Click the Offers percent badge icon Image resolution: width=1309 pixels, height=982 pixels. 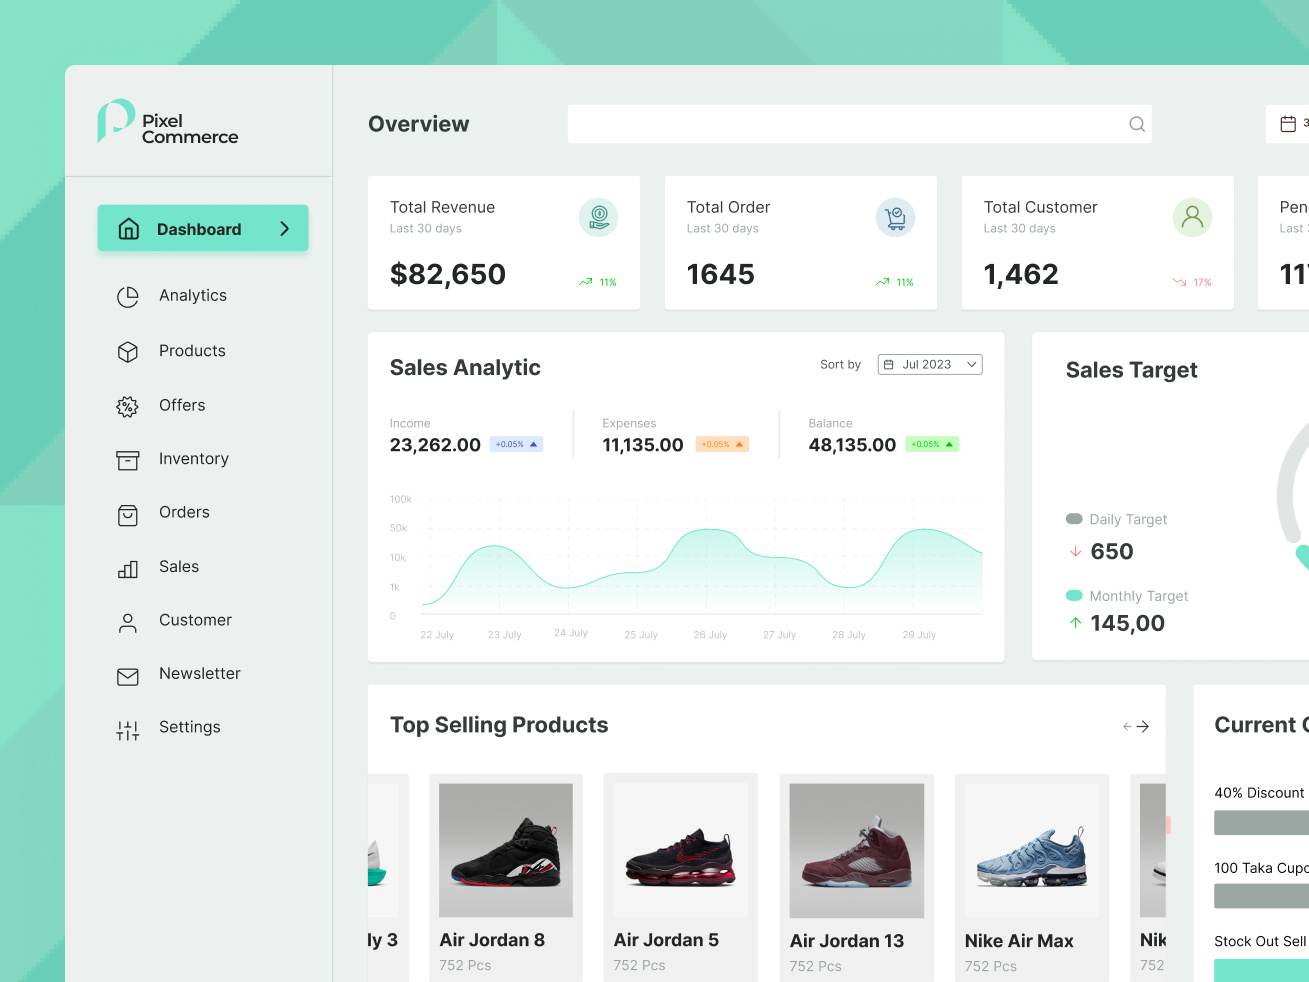128,406
